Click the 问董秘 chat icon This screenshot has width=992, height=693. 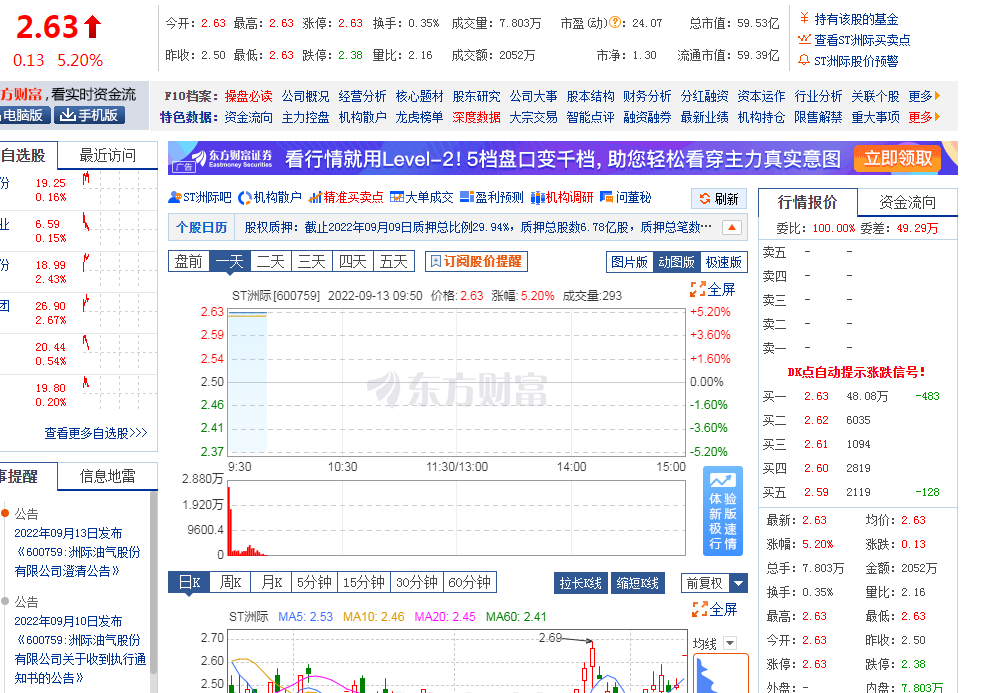607,197
